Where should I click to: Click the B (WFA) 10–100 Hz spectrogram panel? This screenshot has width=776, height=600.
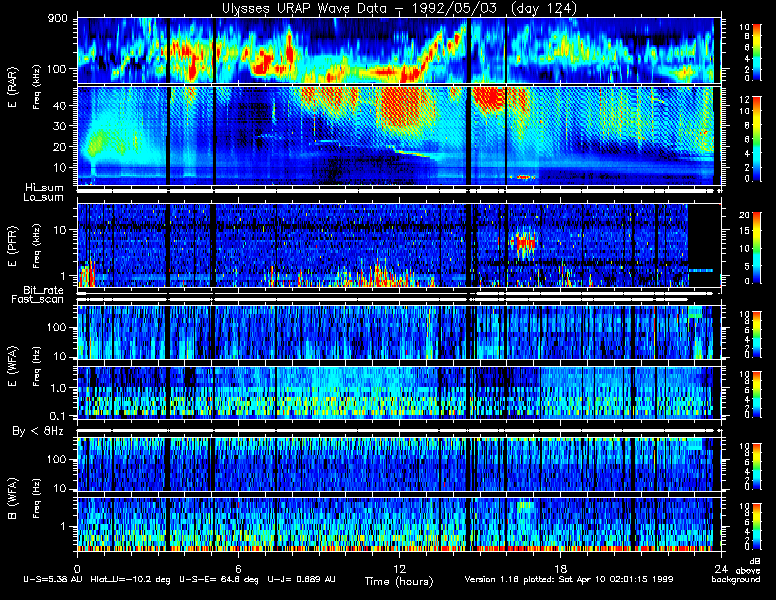[x=399, y=464]
